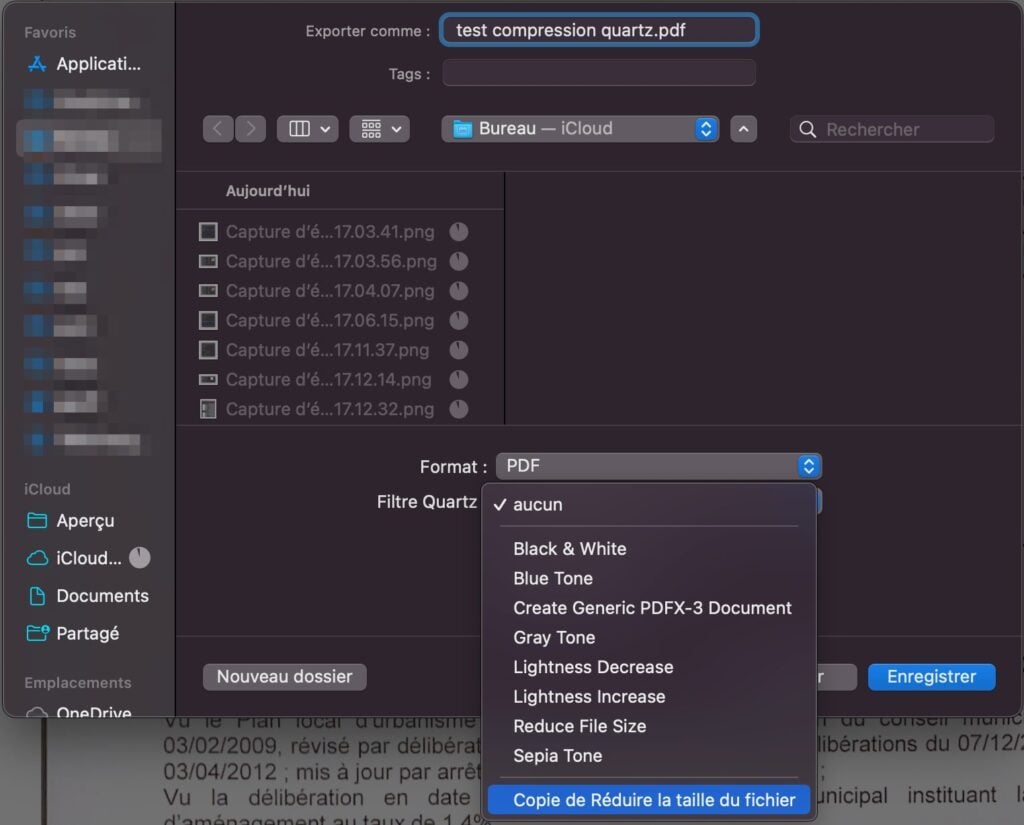Click the Rechercher search field
The width and height of the screenshot is (1024, 825).
pos(892,129)
